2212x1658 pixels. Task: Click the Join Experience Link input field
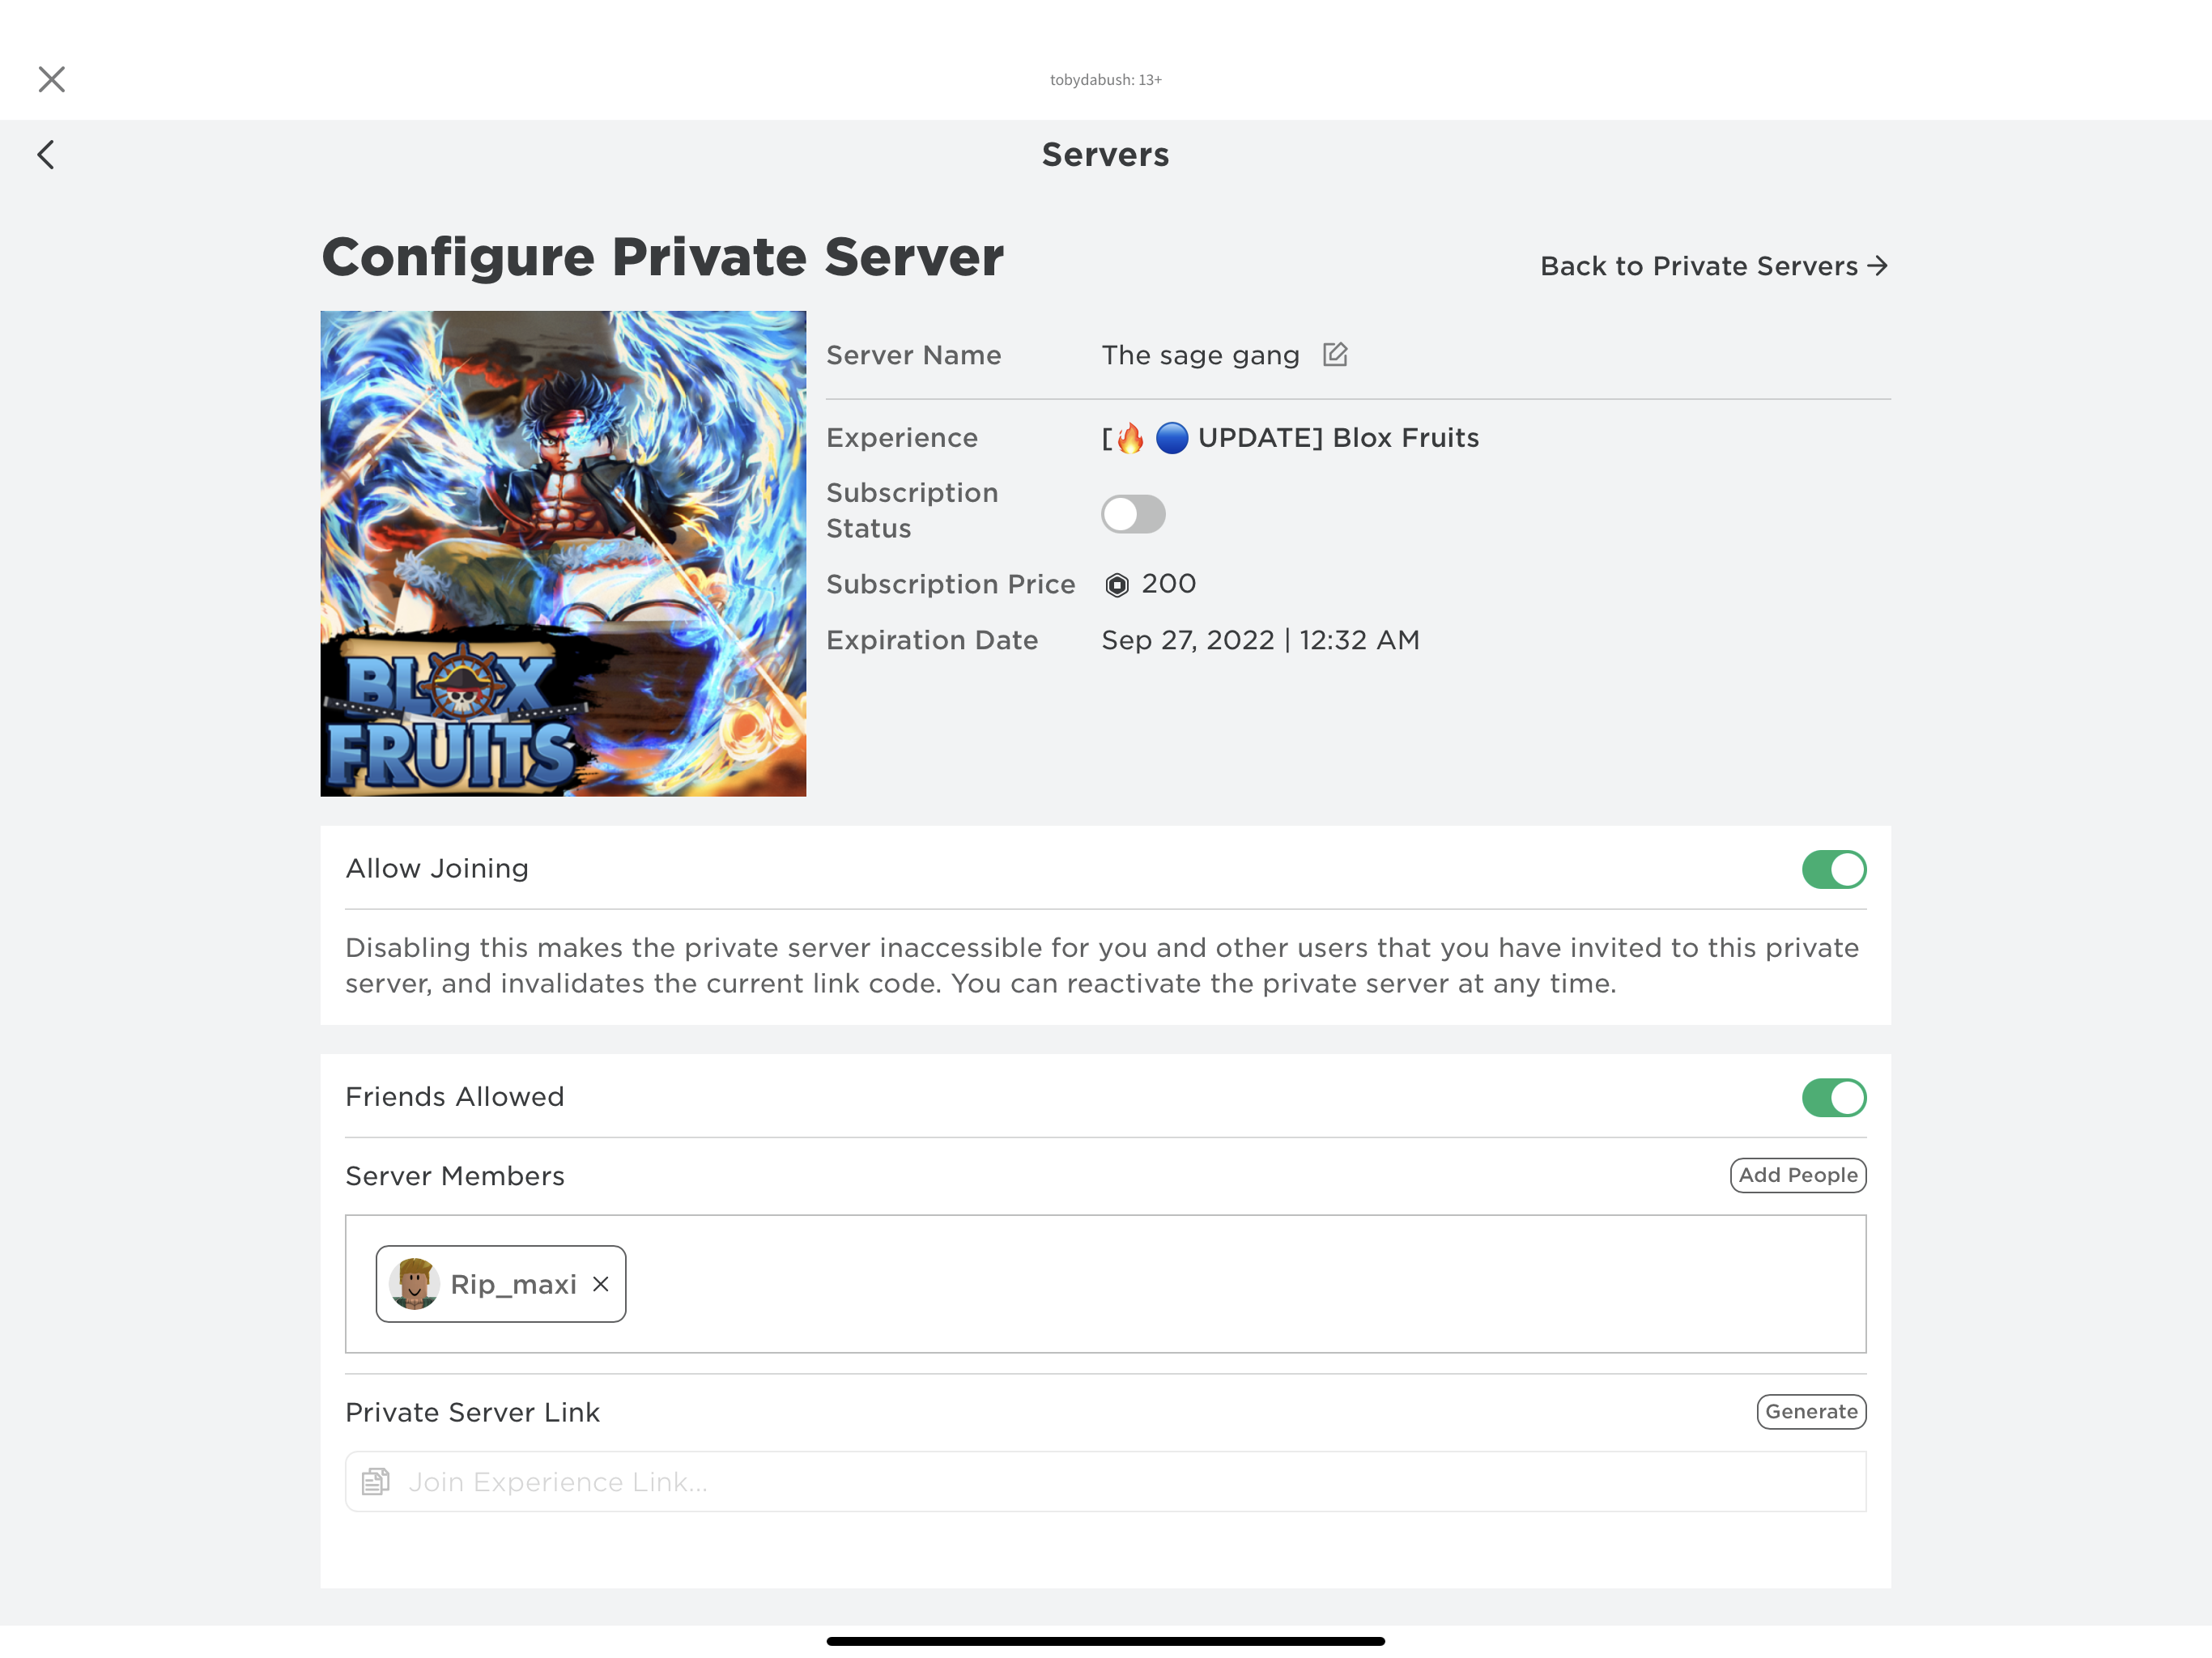click(1104, 1481)
